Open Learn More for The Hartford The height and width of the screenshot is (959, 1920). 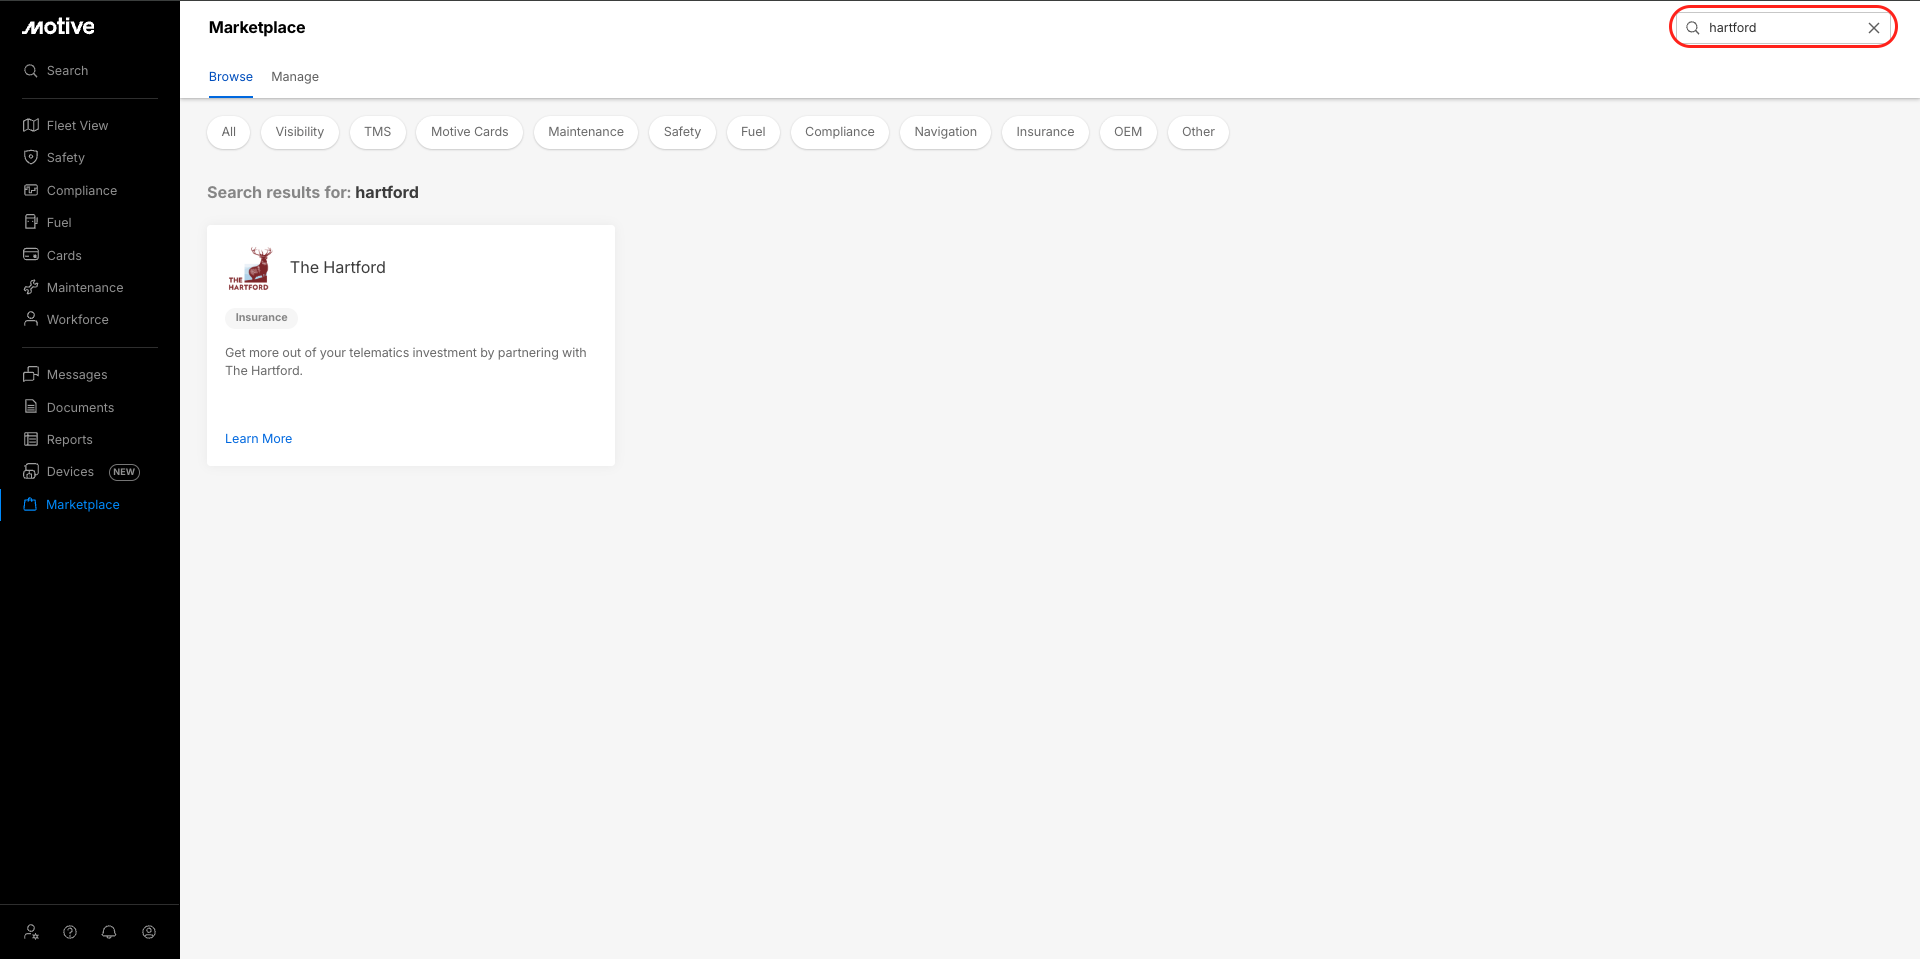258,439
